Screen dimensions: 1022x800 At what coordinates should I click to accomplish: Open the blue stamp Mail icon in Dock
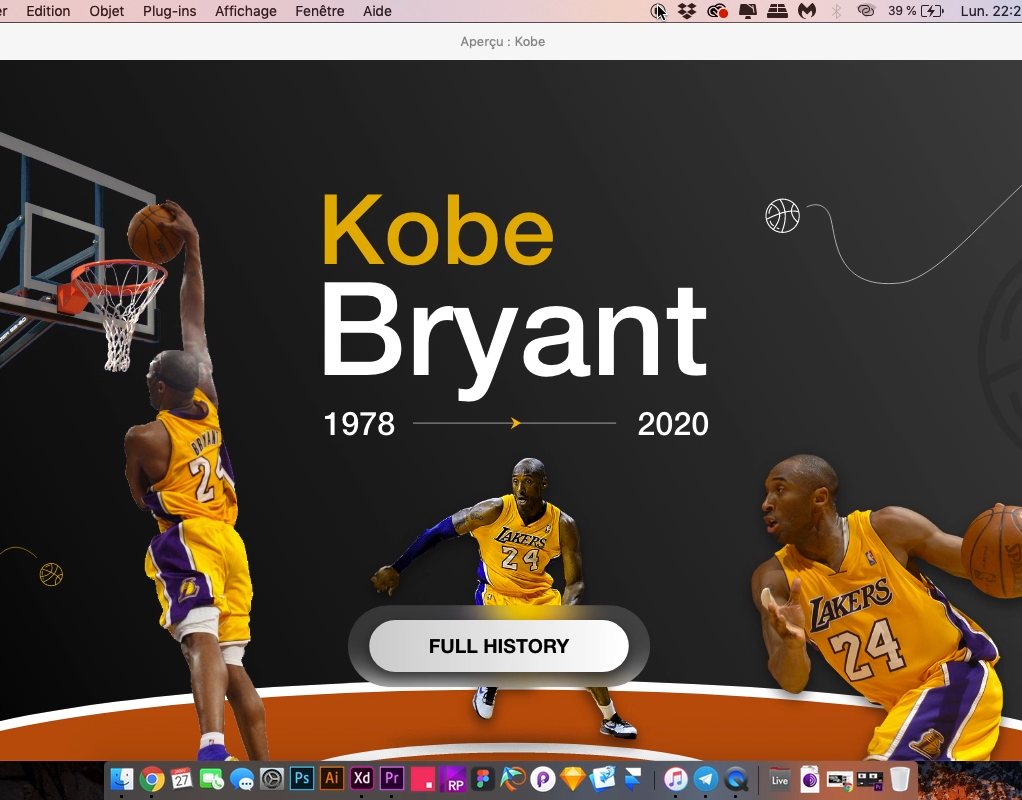(x=602, y=779)
